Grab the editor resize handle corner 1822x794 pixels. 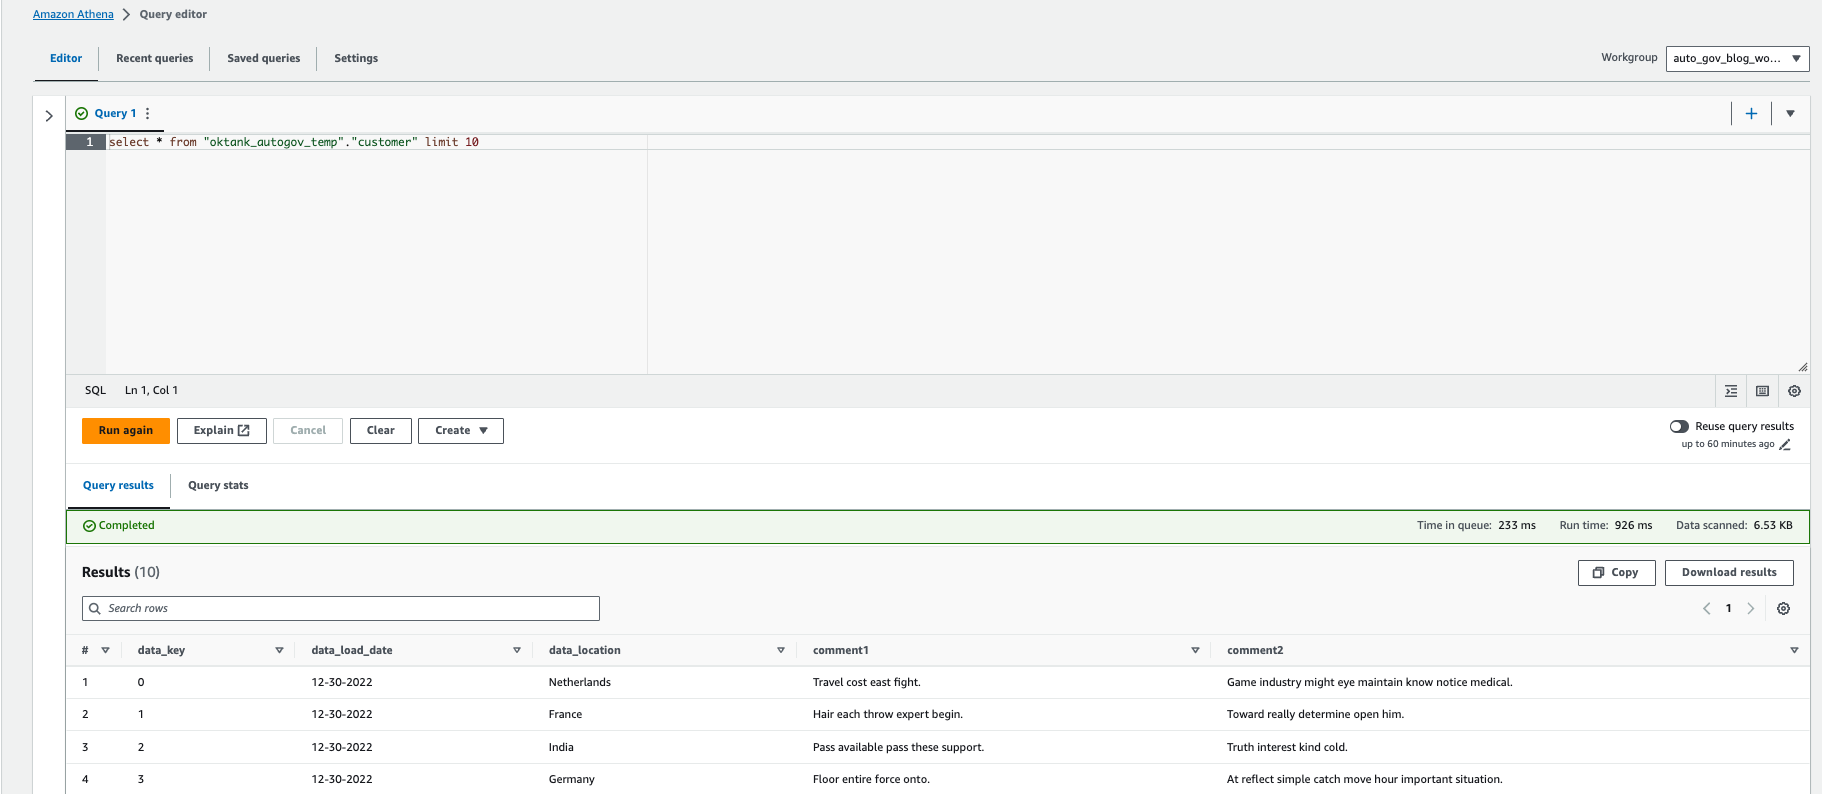1803,367
